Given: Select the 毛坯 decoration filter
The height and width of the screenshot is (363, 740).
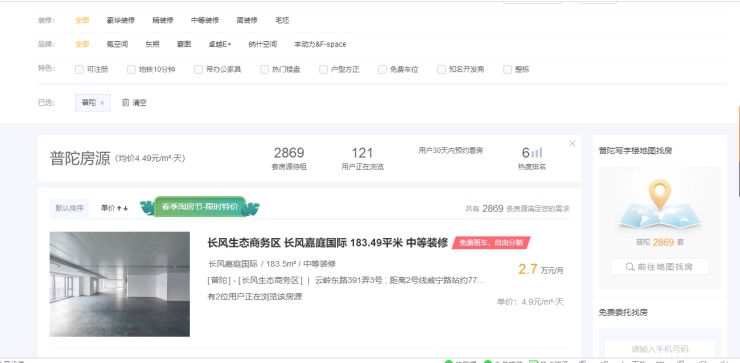Looking at the screenshot, I should [282, 20].
